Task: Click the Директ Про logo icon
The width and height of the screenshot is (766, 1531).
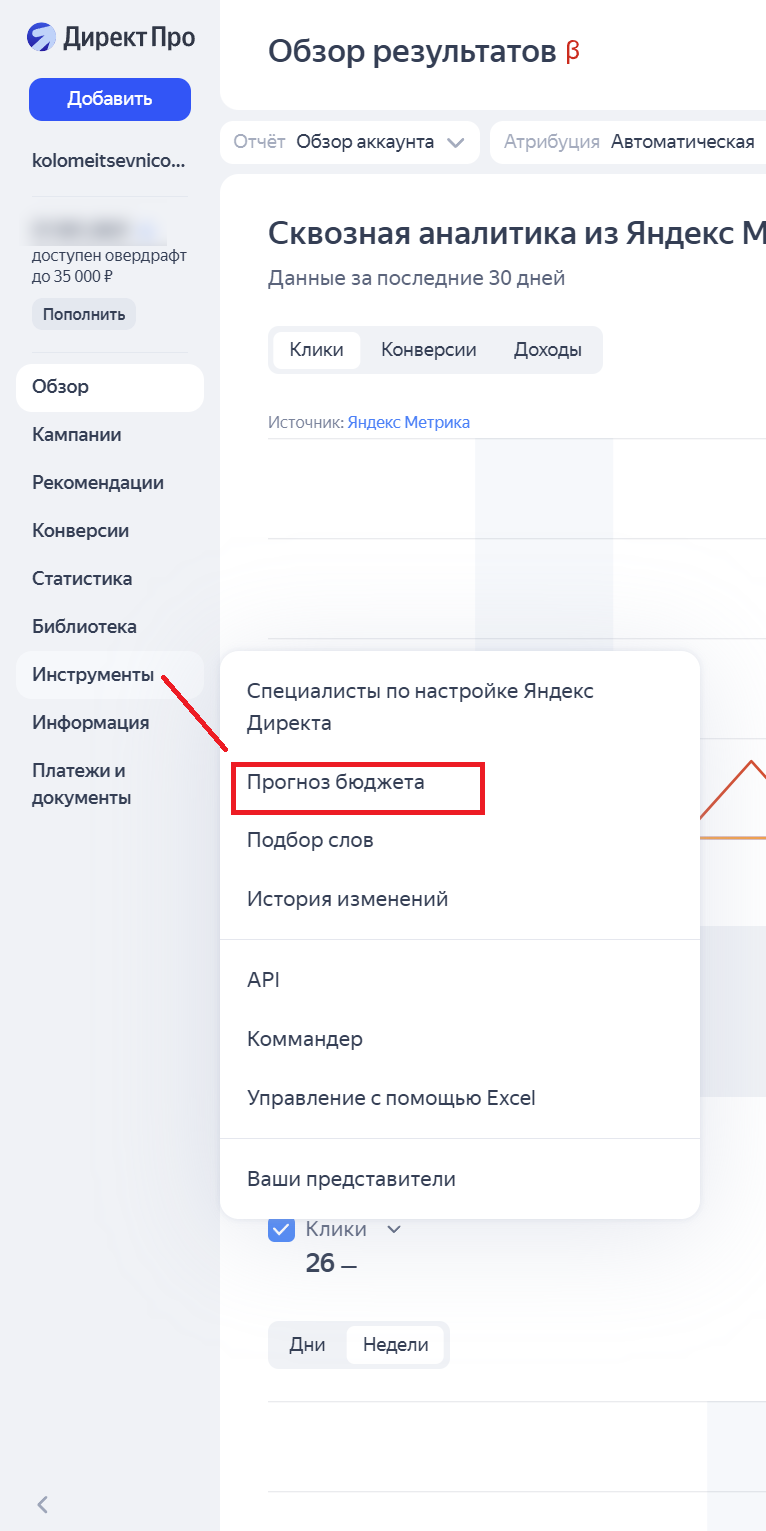Action: point(41,38)
